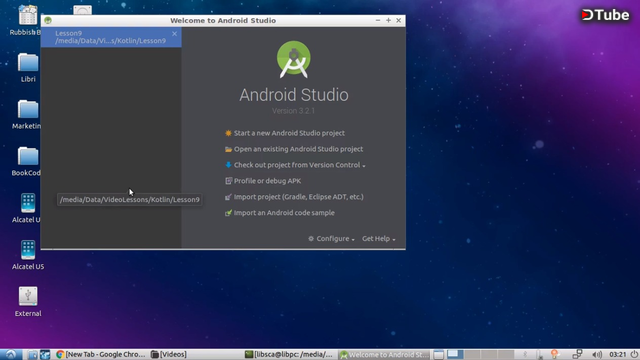Click the folder icon for opening existing project
This screenshot has height=360, width=640.
(229, 149)
